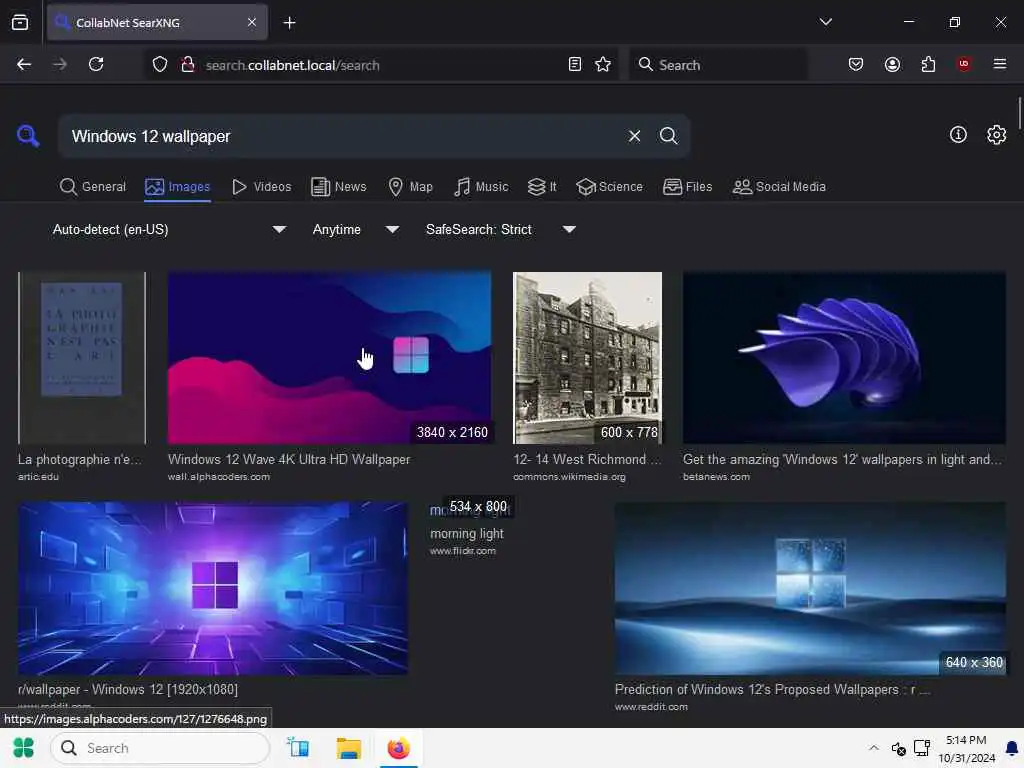
Task: Open the Auto-detect (en-US) language dropdown
Action: tap(169, 229)
